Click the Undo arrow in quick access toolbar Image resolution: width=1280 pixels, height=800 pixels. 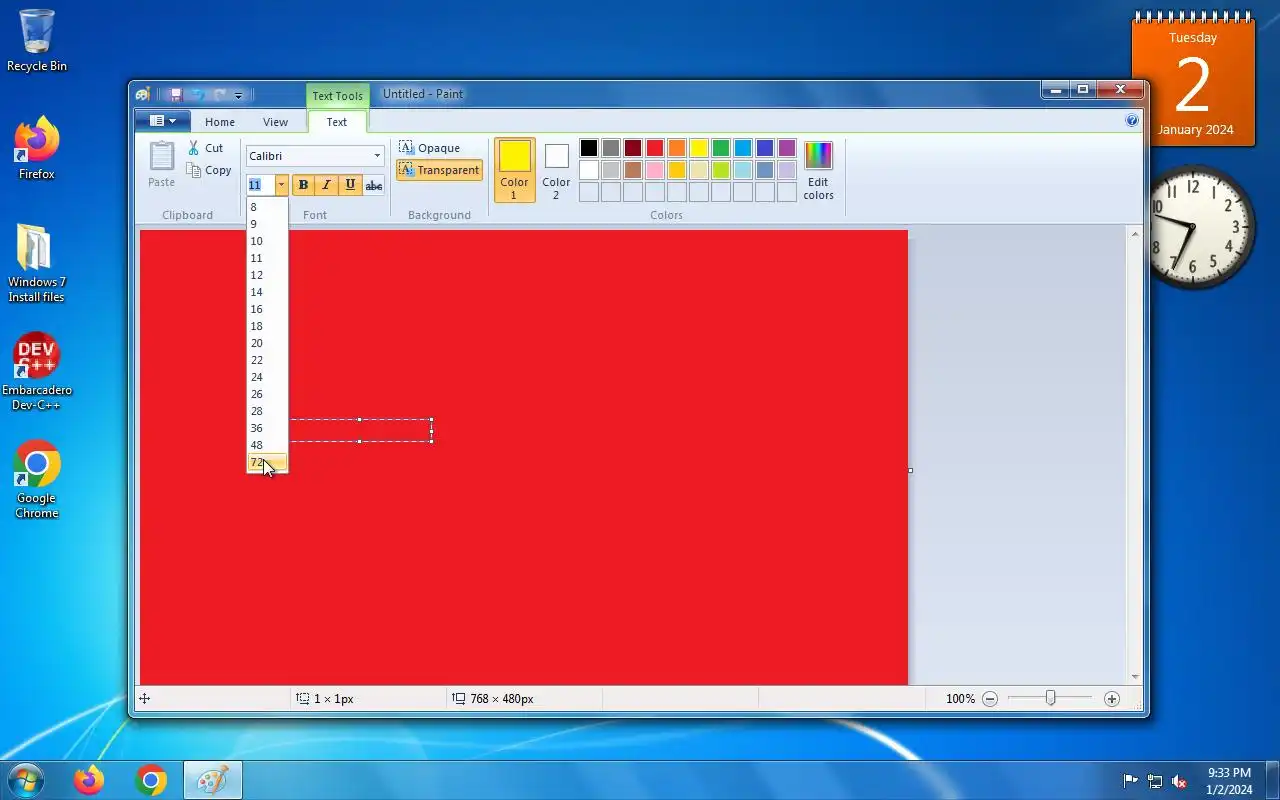point(198,95)
